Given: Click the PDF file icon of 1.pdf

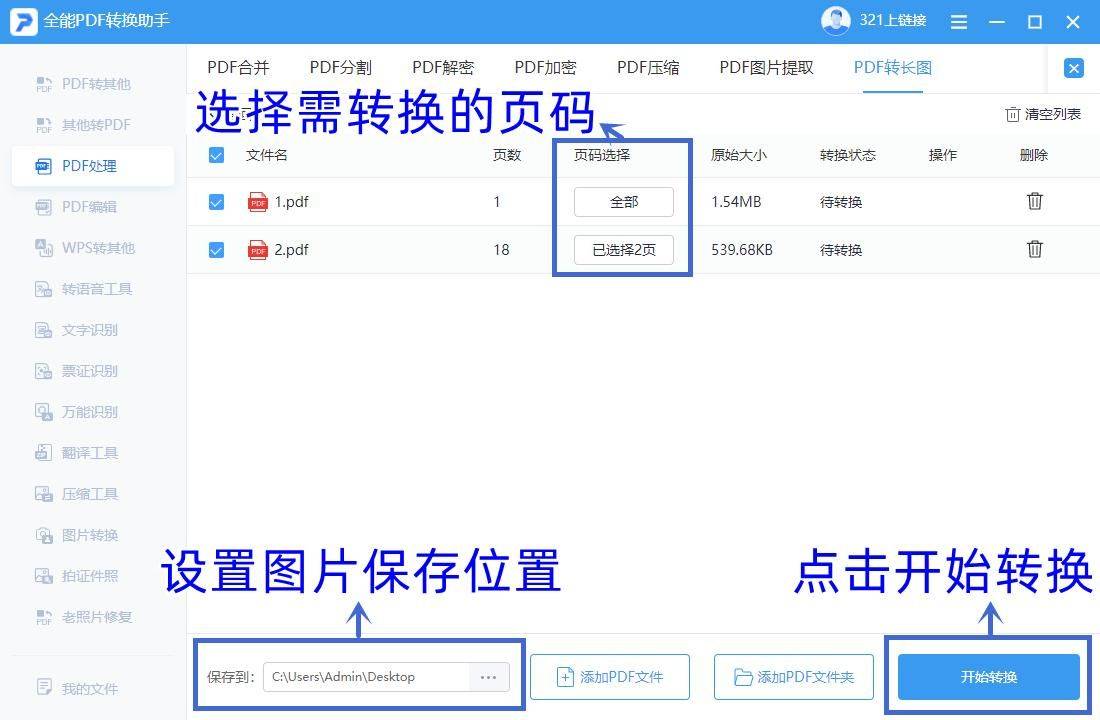Looking at the screenshot, I should tap(257, 202).
